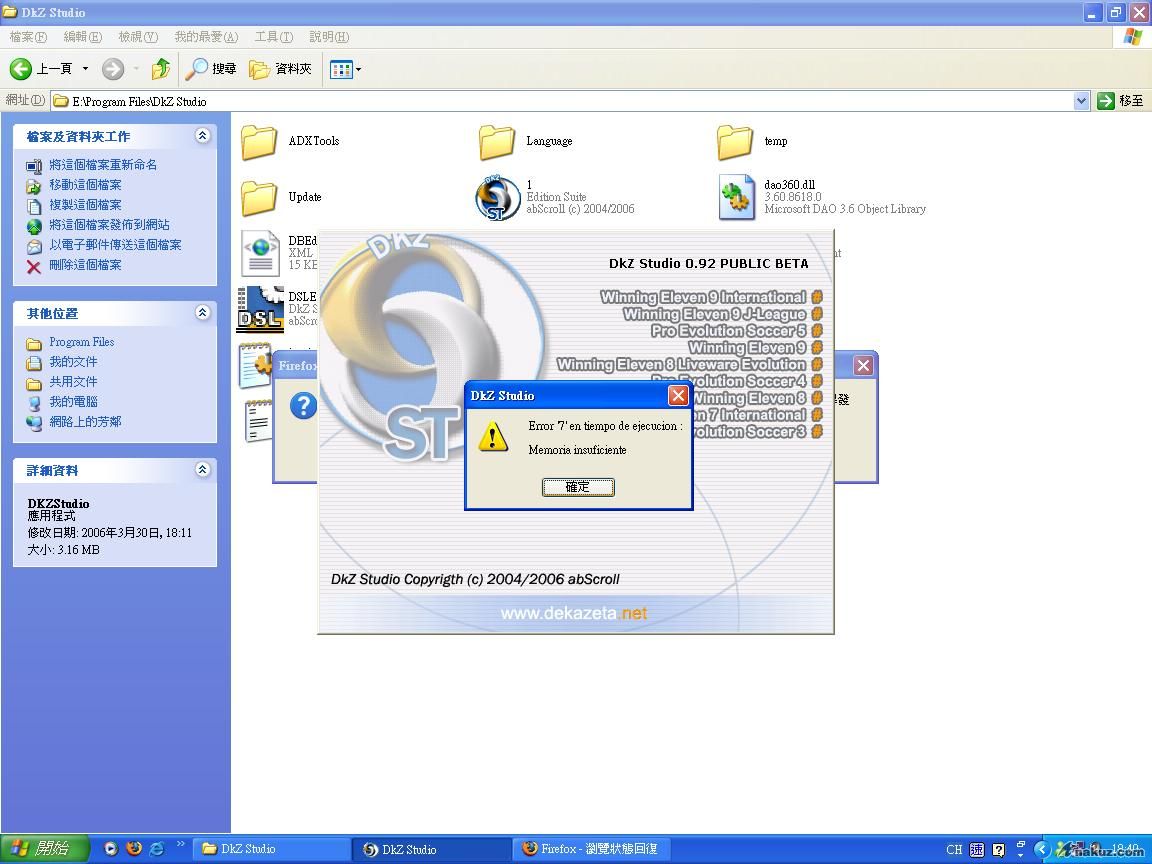Open the 說明(H) menu
The width and height of the screenshot is (1152, 864).
coord(329,37)
